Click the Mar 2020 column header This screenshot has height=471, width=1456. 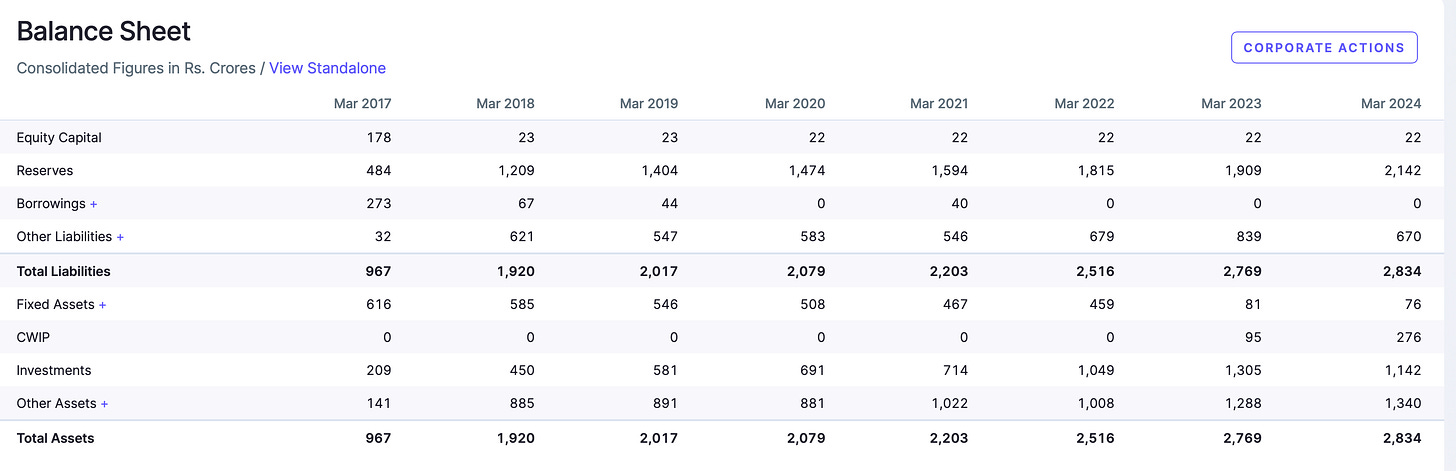pyautogui.click(x=795, y=103)
